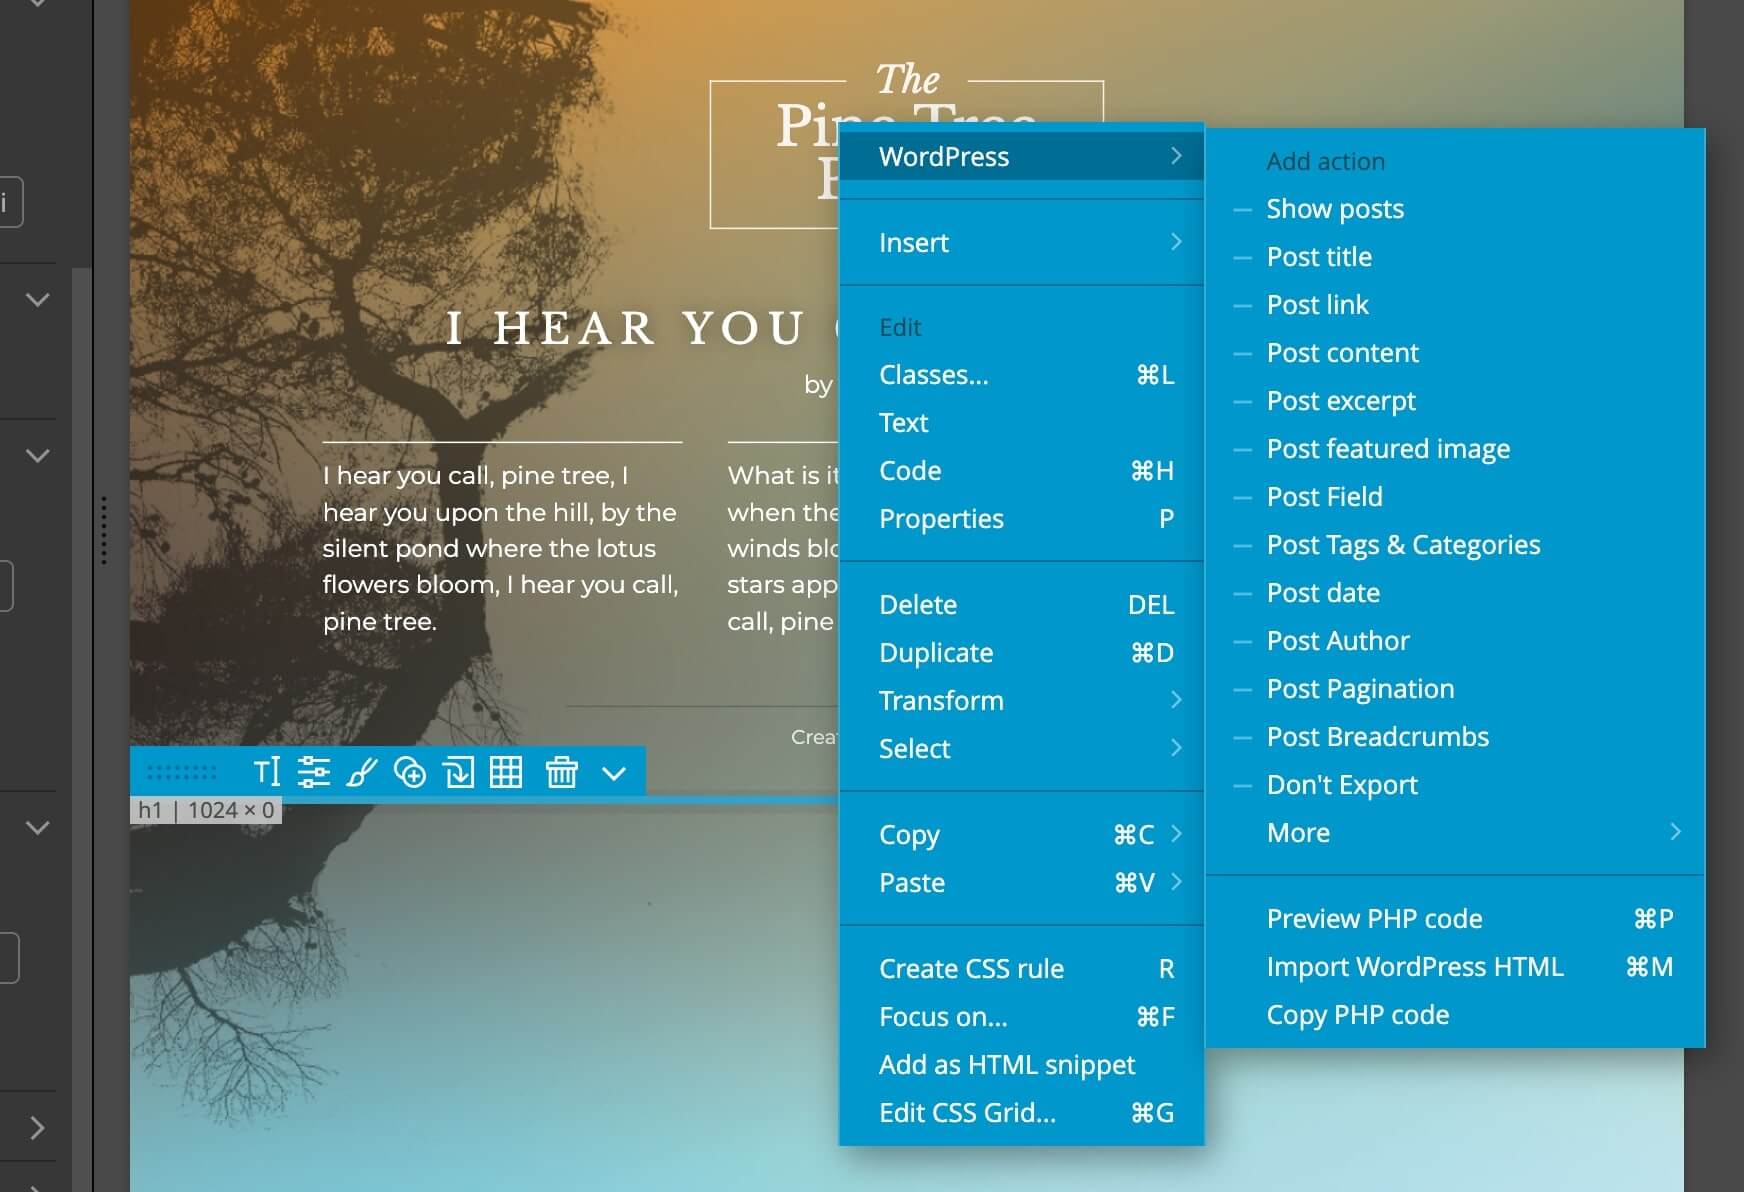
Task: Open element properties sliders icon
Action: pos(314,772)
